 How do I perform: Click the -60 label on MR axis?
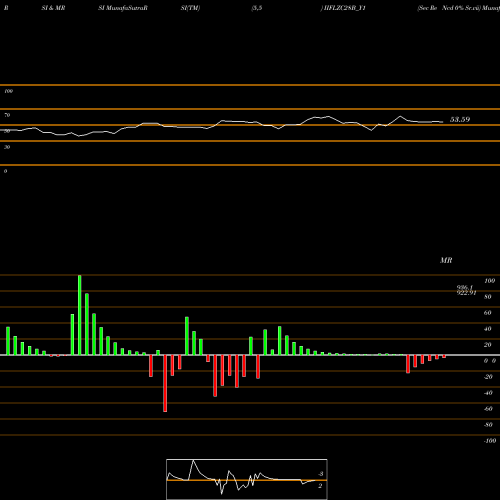pos(488,409)
